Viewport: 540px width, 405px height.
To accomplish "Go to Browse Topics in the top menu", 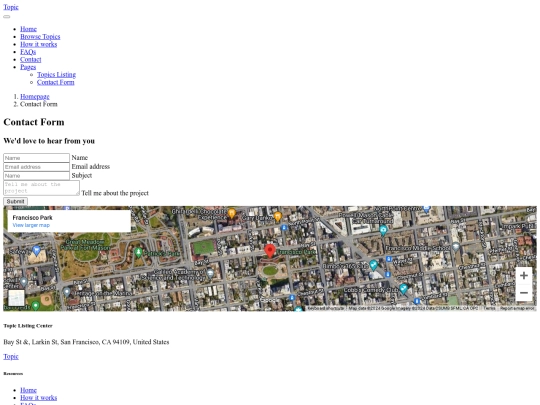I will (x=40, y=37).
